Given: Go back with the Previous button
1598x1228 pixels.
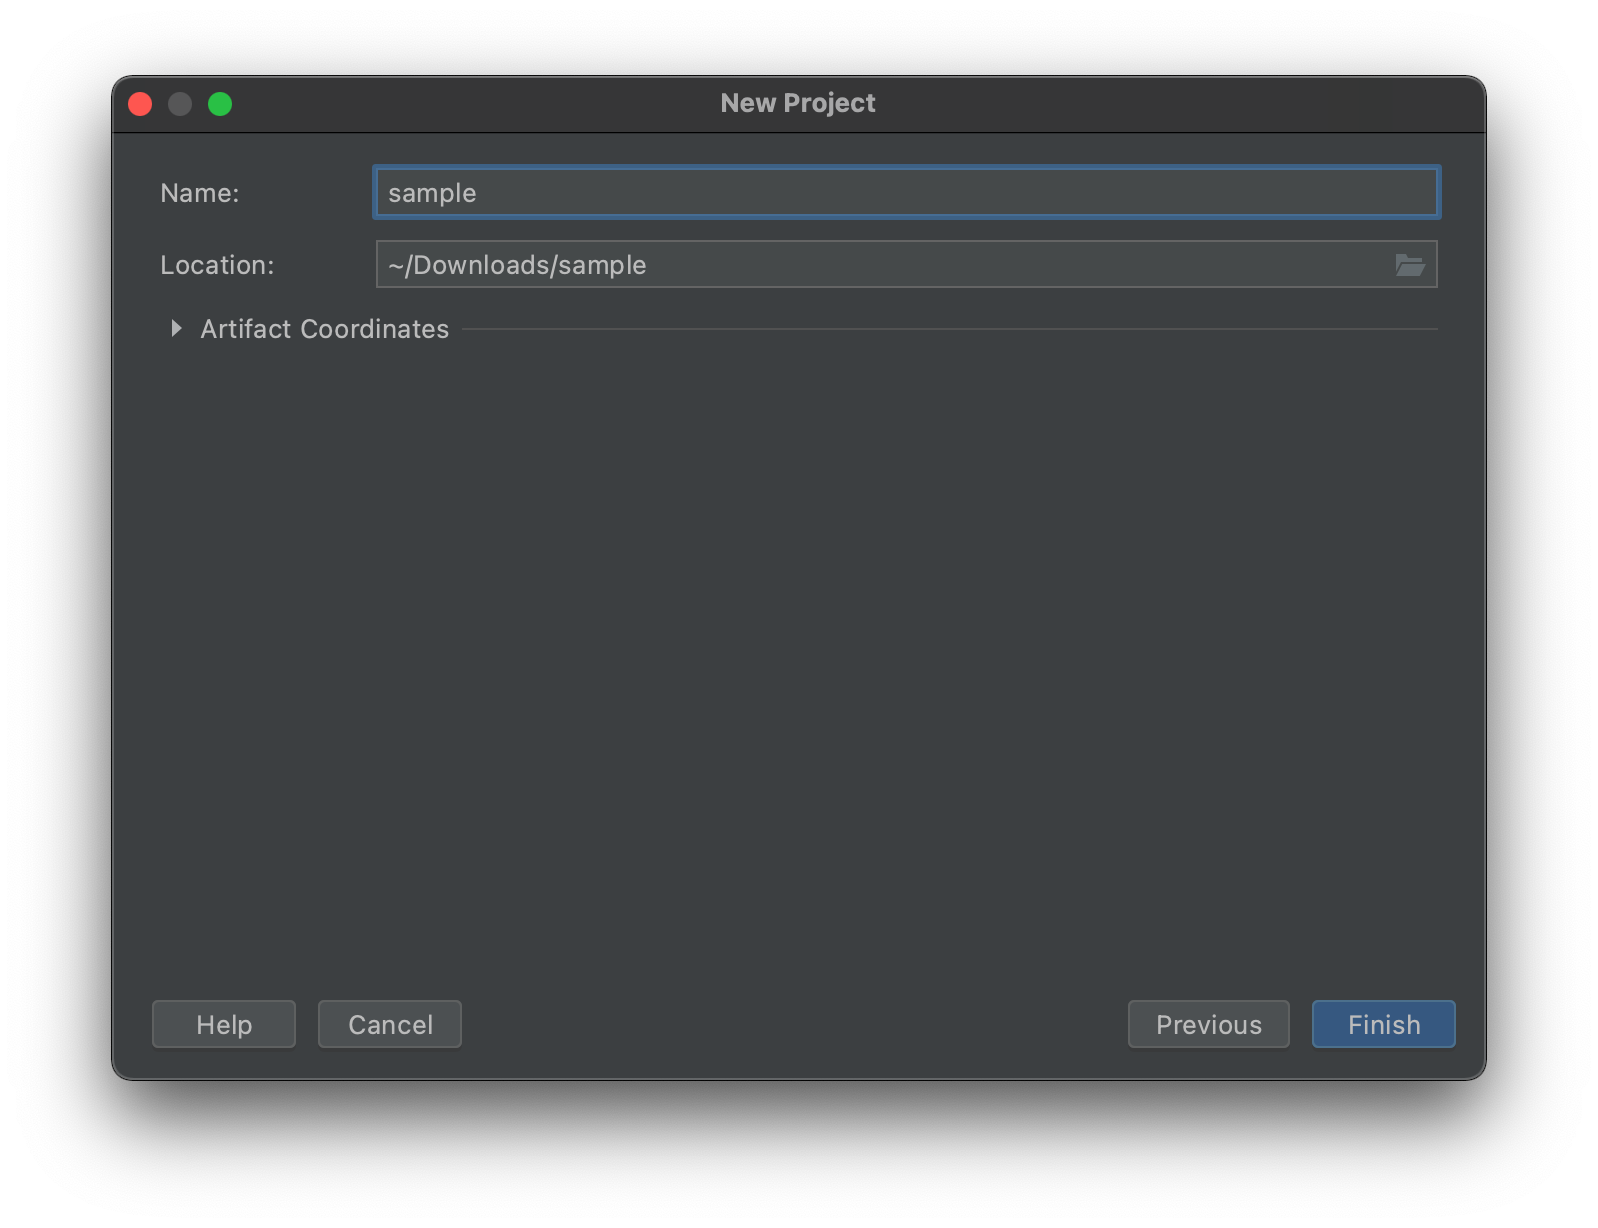Looking at the screenshot, I should [1208, 1024].
